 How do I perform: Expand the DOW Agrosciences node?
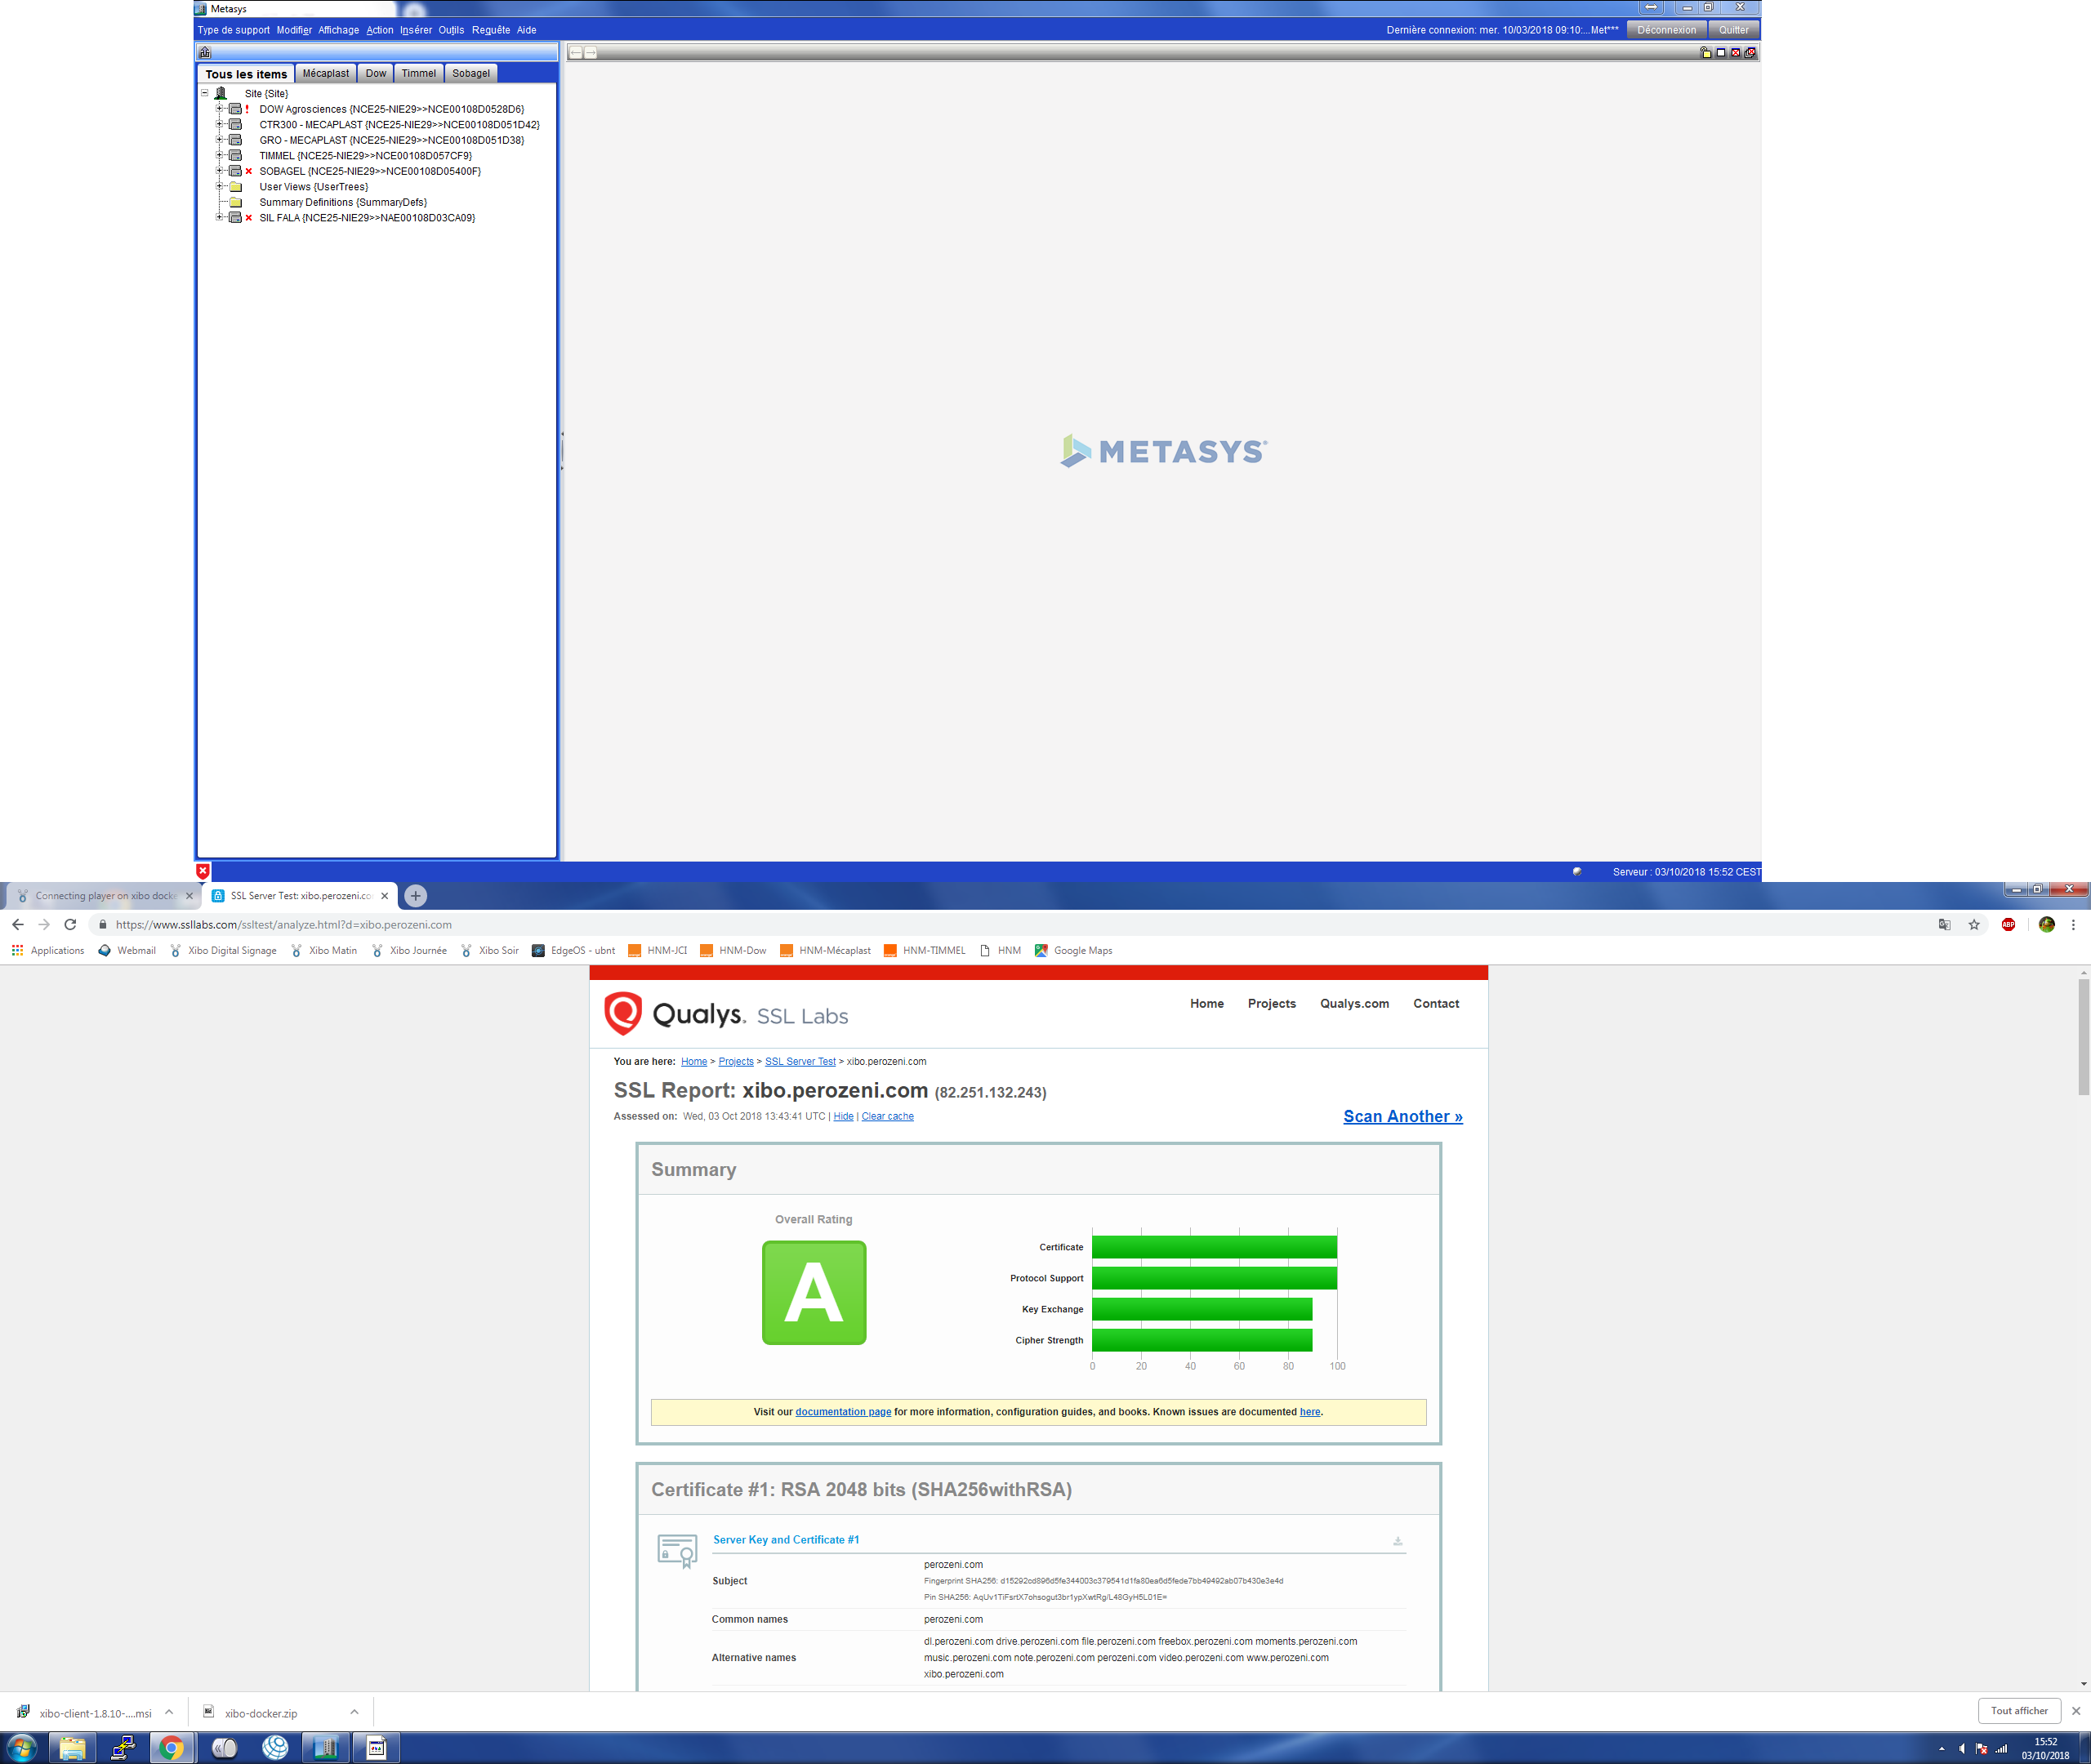[x=220, y=108]
